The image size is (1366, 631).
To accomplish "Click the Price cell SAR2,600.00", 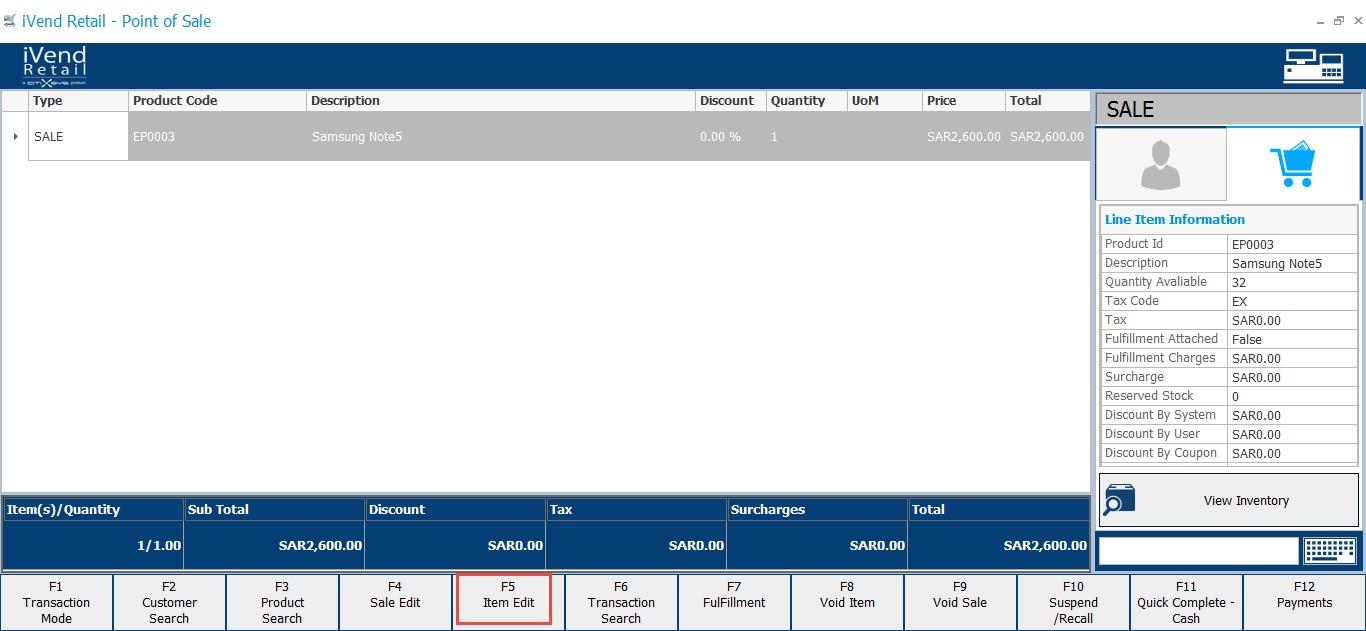I will (x=964, y=136).
